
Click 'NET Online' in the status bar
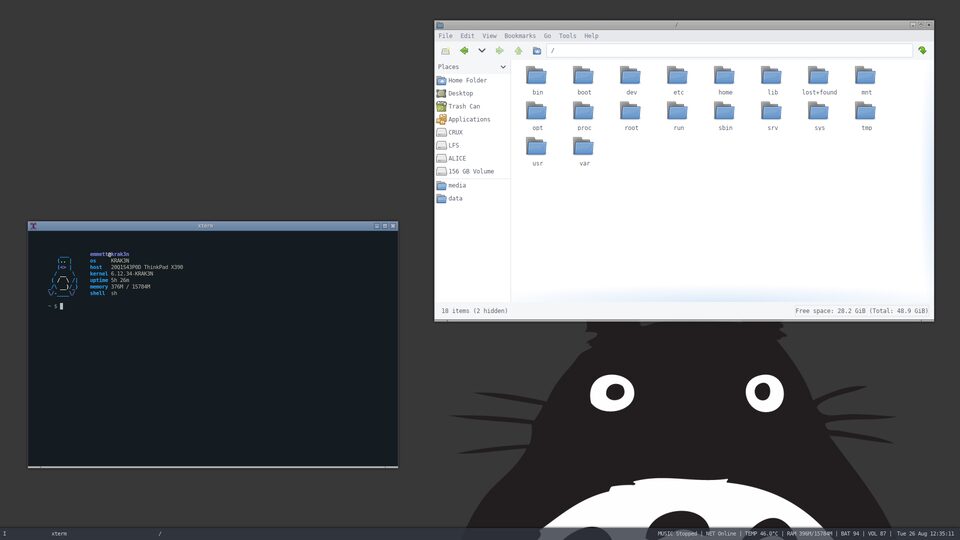coord(721,534)
